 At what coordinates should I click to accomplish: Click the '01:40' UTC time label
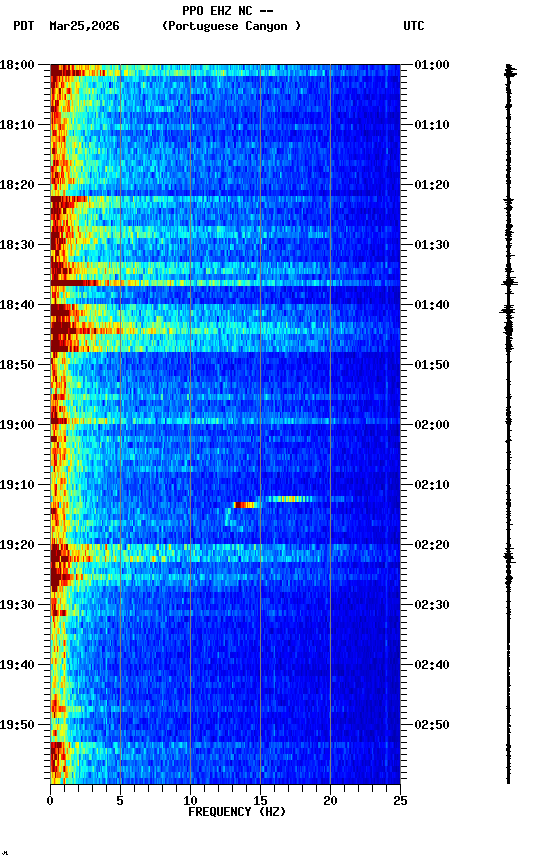click(x=432, y=305)
